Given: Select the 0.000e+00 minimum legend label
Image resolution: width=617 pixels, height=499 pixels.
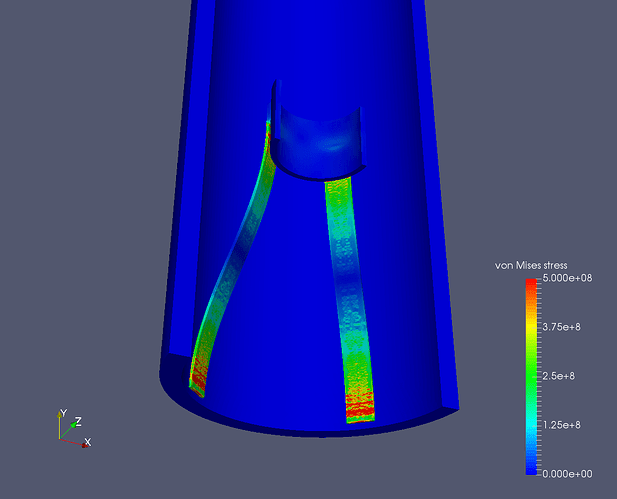Looking at the screenshot, I should 567,474.
